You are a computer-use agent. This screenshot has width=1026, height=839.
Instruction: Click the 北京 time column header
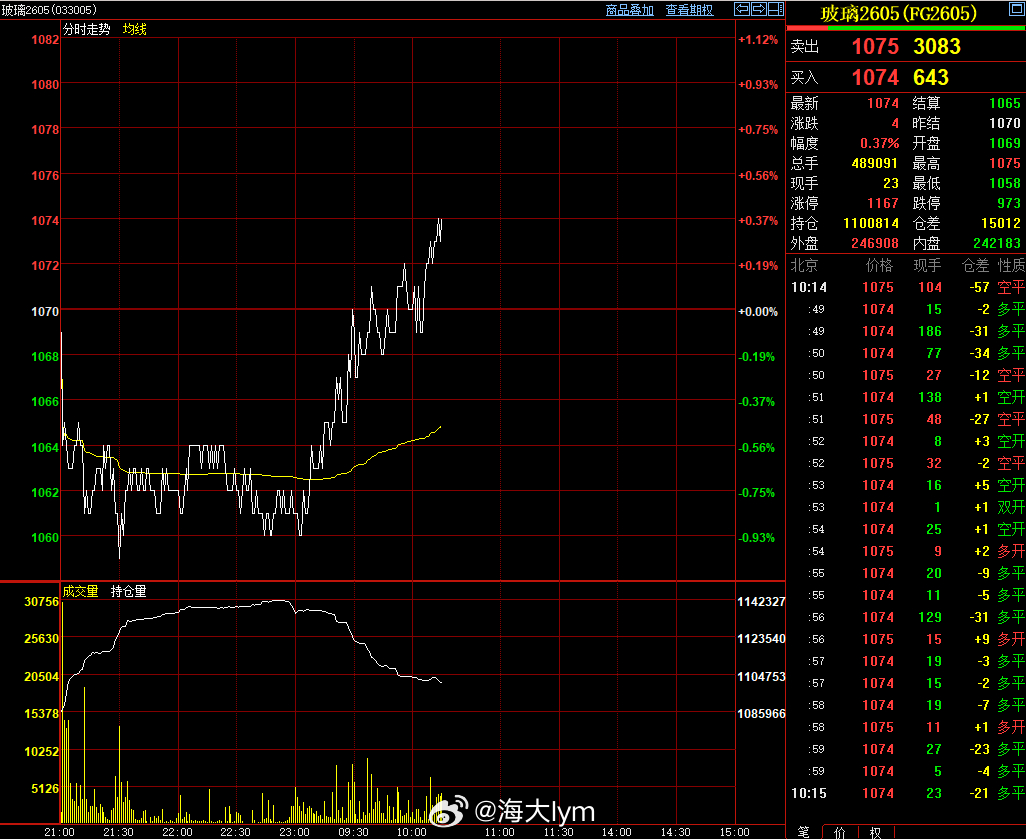(804, 266)
